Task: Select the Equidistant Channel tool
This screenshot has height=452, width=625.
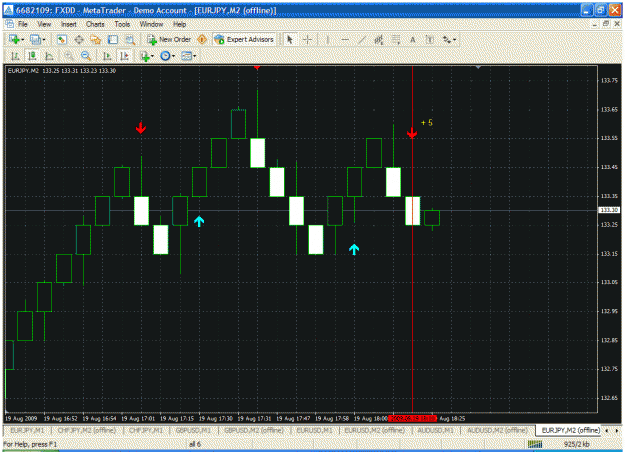Action: [379, 39]
